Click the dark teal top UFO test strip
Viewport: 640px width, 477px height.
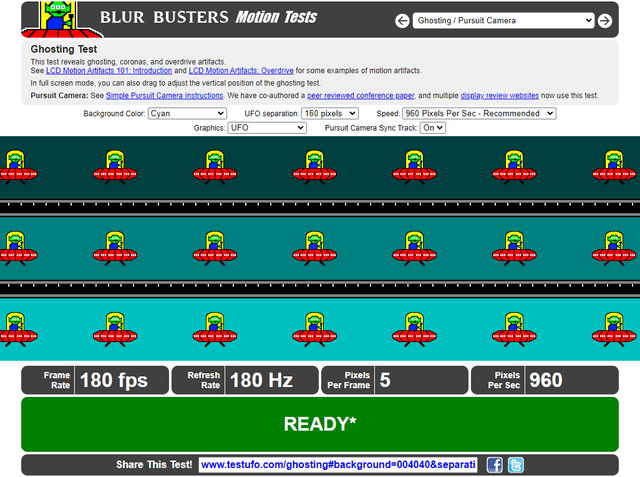click(x=320, y=168)
